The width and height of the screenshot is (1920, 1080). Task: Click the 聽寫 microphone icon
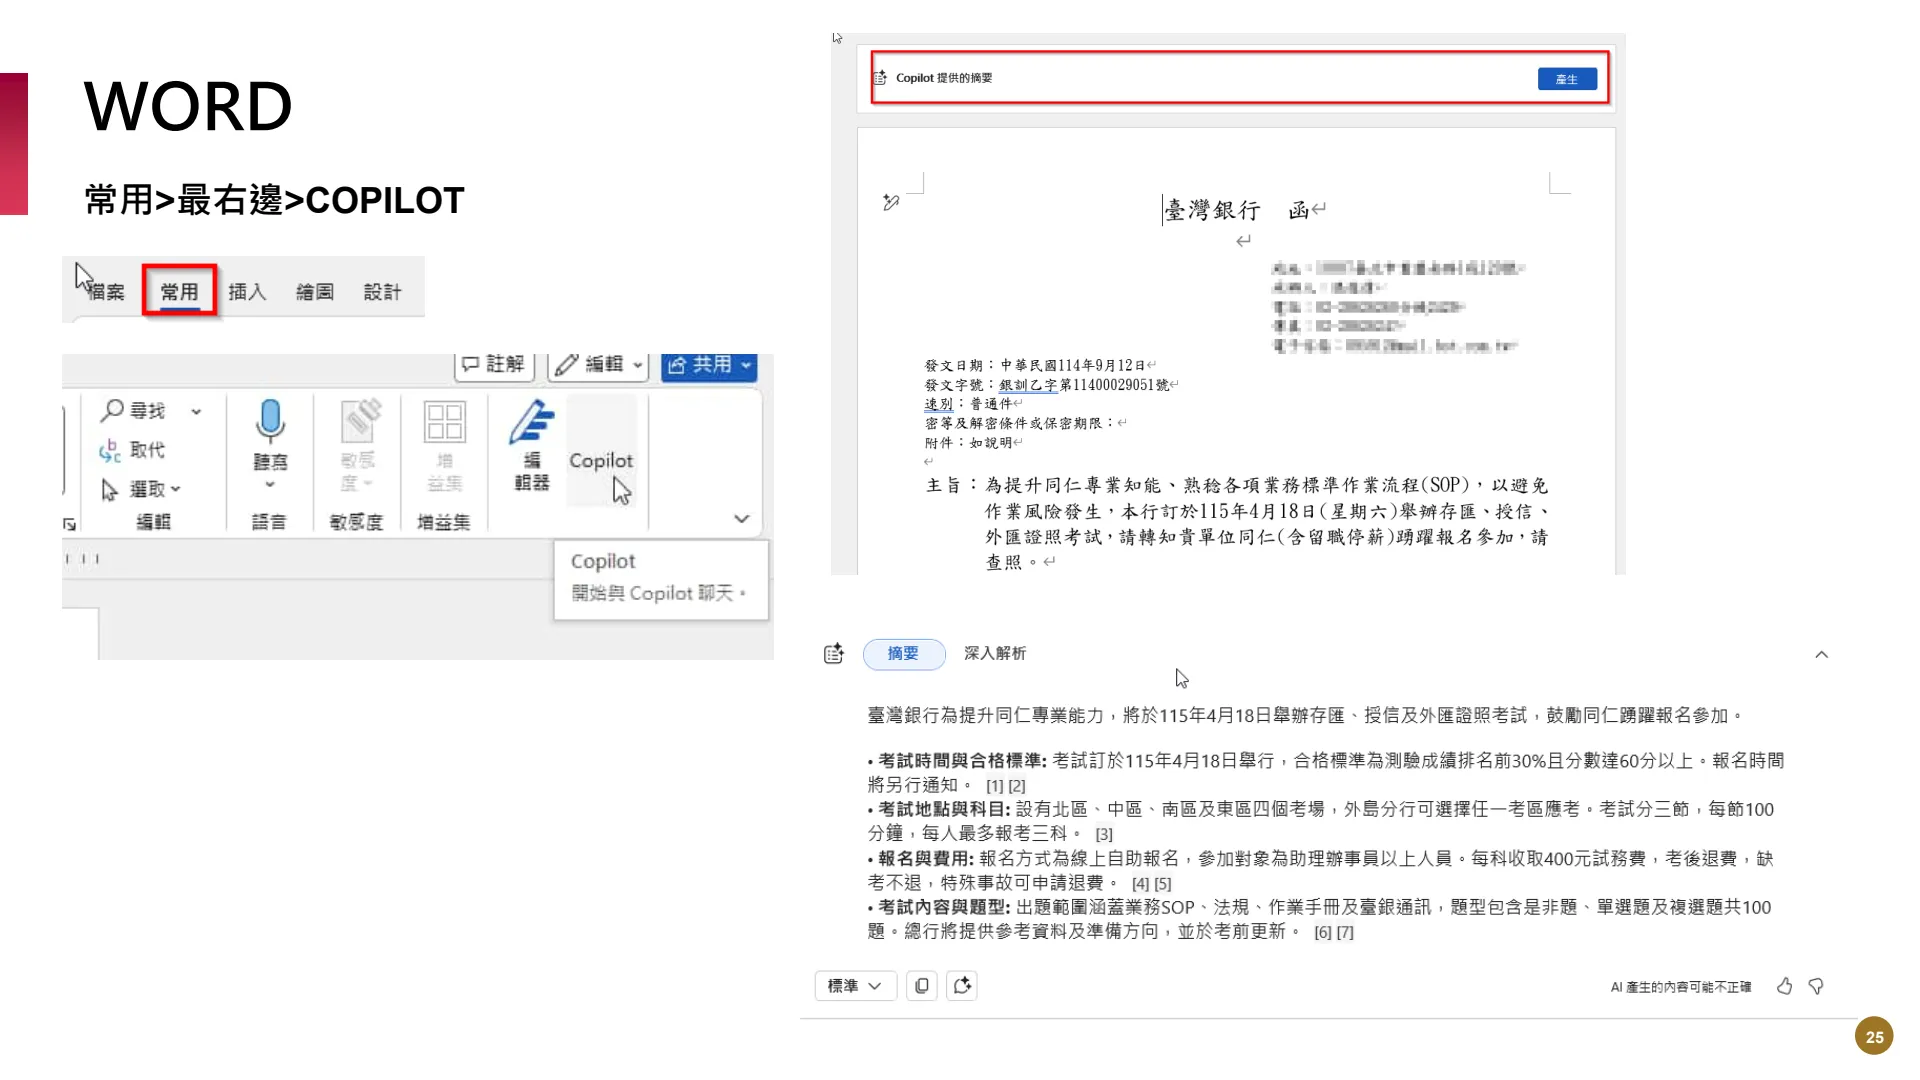click(270, 421)
